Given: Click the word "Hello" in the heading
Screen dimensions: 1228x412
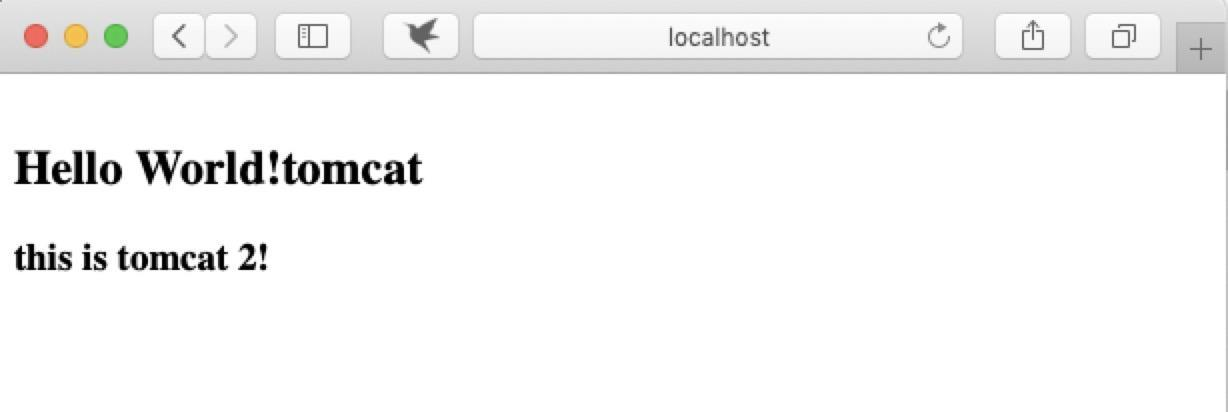Looking at the screenshot, I should (69, 168).
